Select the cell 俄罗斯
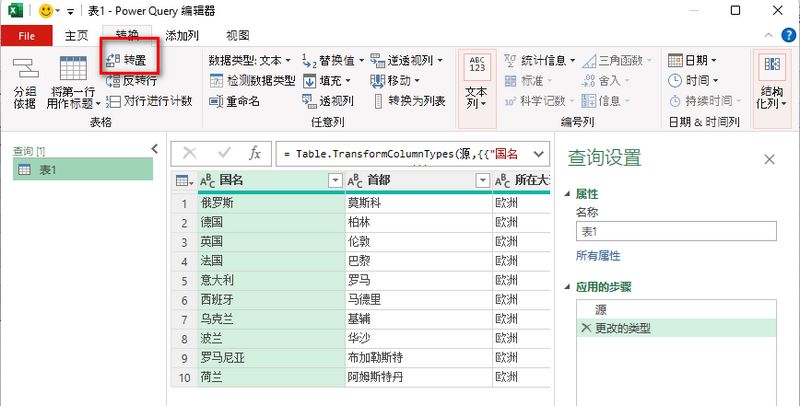This screenshot has height=406, width=800. click(271, 203)
